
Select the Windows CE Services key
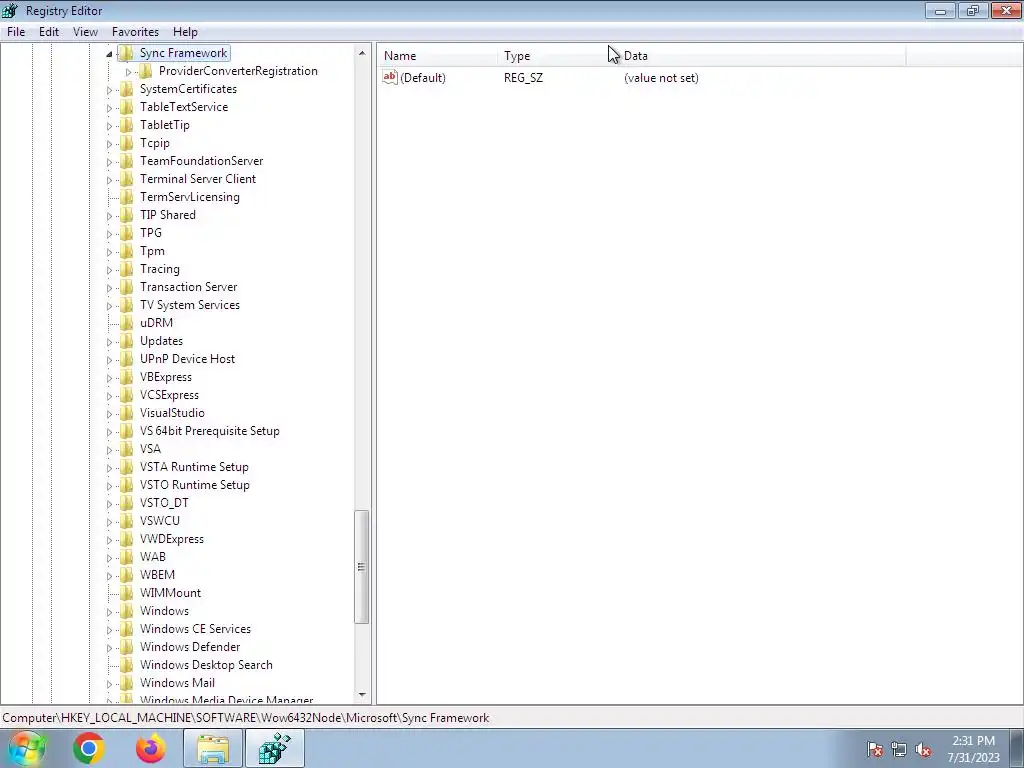click(195, 629)
